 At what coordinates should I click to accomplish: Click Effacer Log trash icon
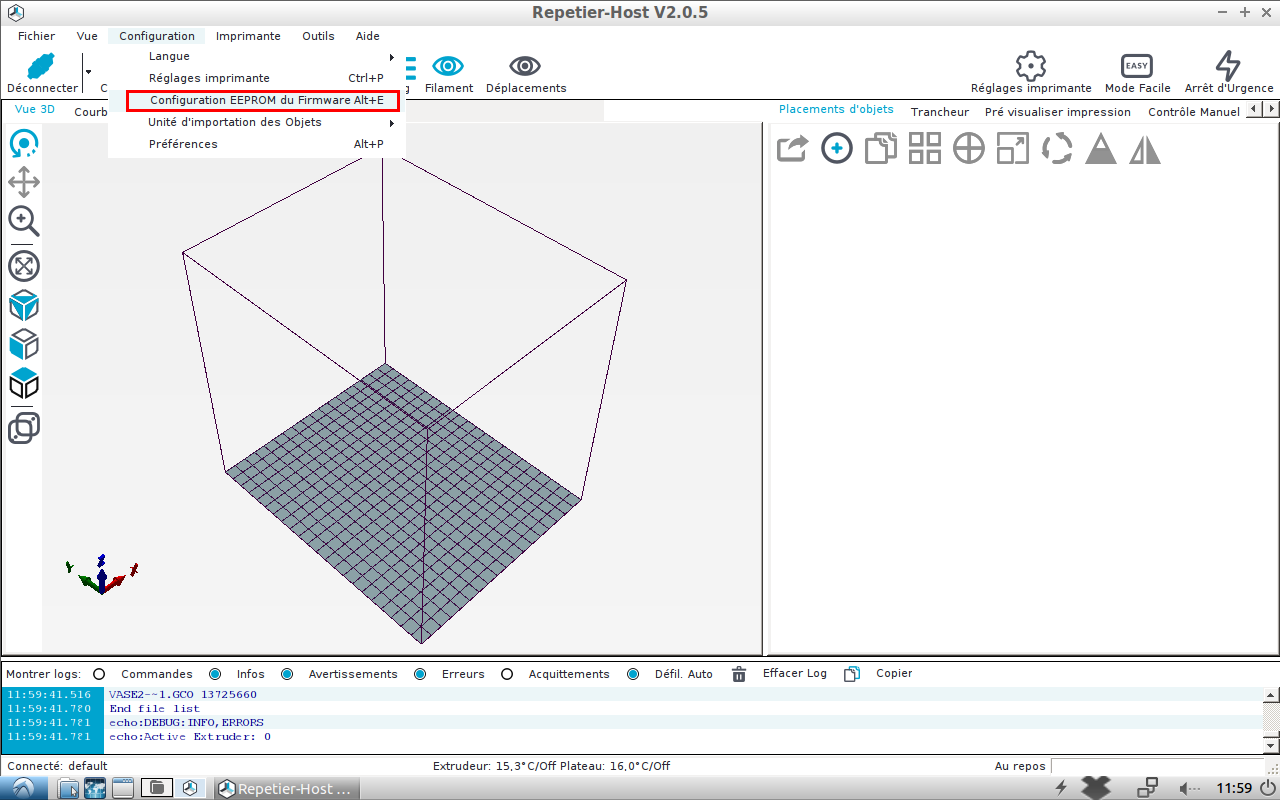pyautogui.click(x=739, y=674)
